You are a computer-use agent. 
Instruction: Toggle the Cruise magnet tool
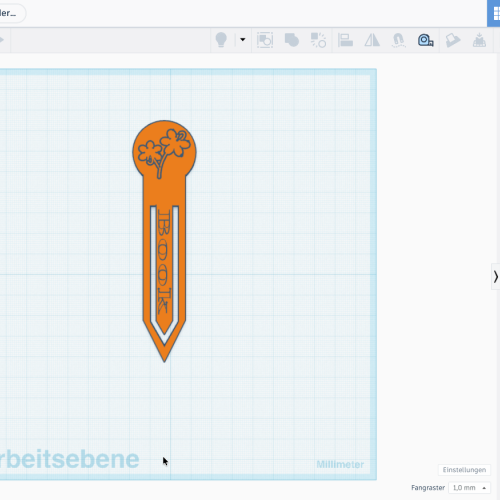click(399, 40)
